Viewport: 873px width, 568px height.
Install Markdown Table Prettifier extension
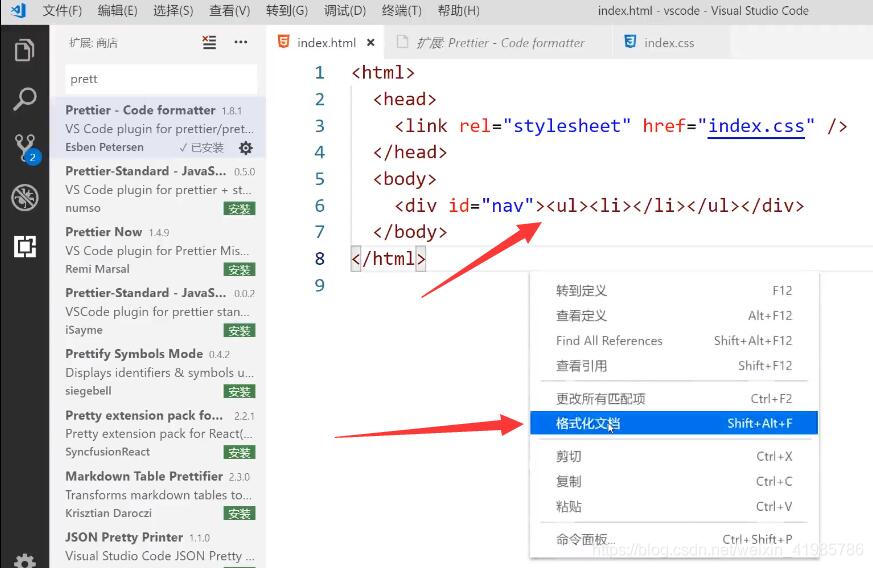point(239,513)
